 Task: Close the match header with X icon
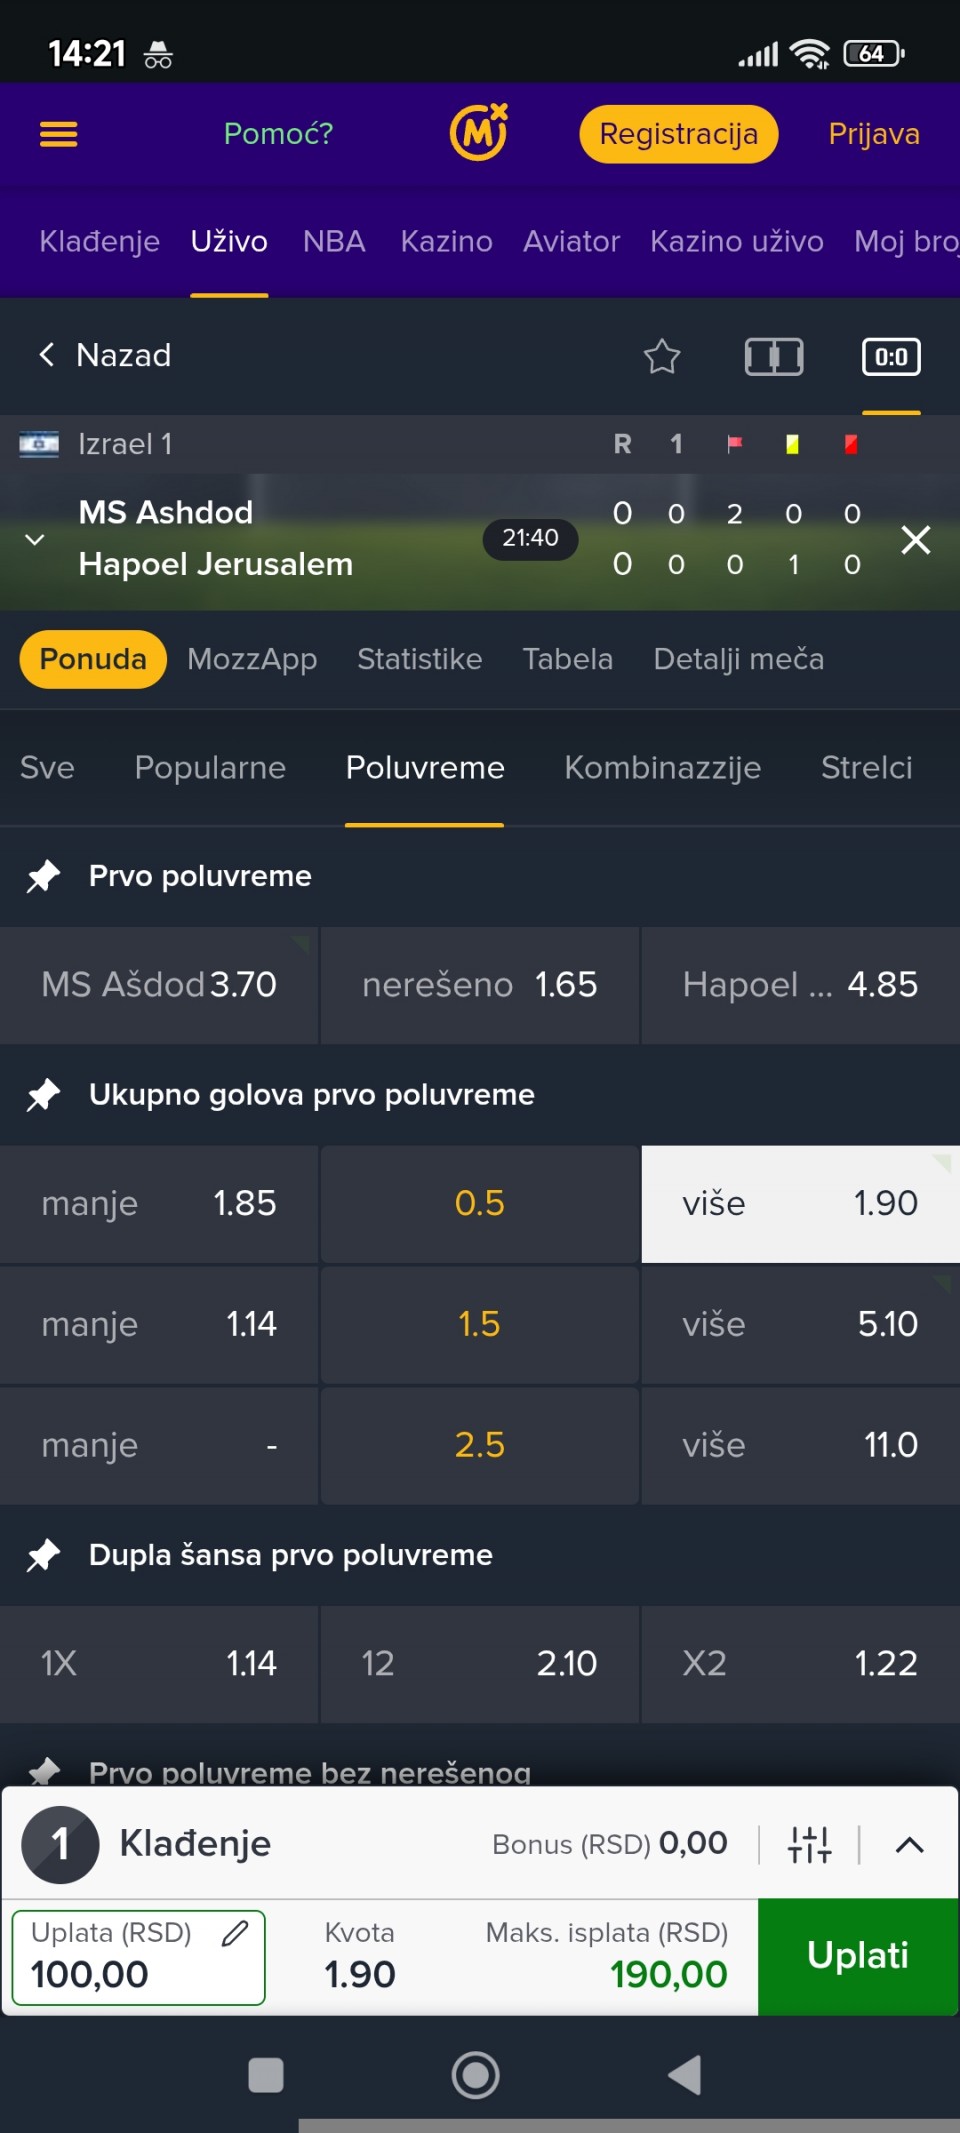pyautogui.click(x=915, y=540)
